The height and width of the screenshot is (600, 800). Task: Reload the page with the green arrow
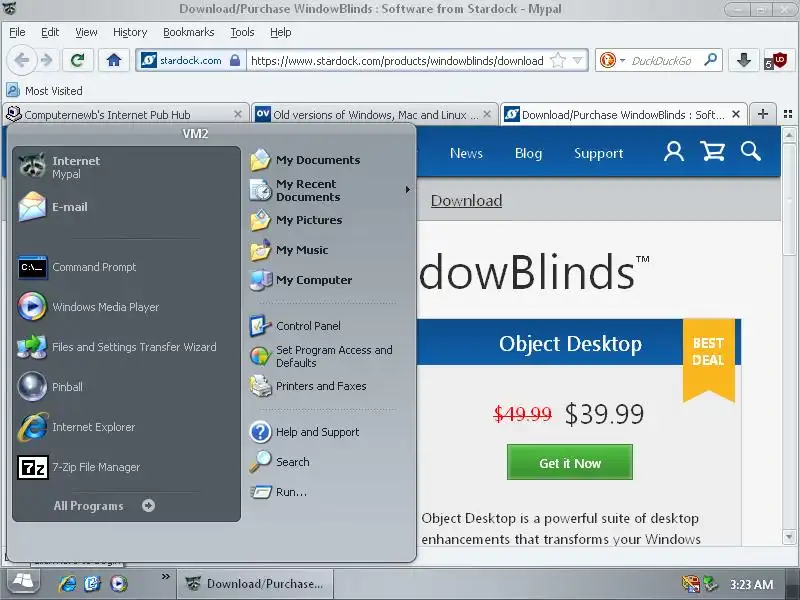(x=77, y=60)
